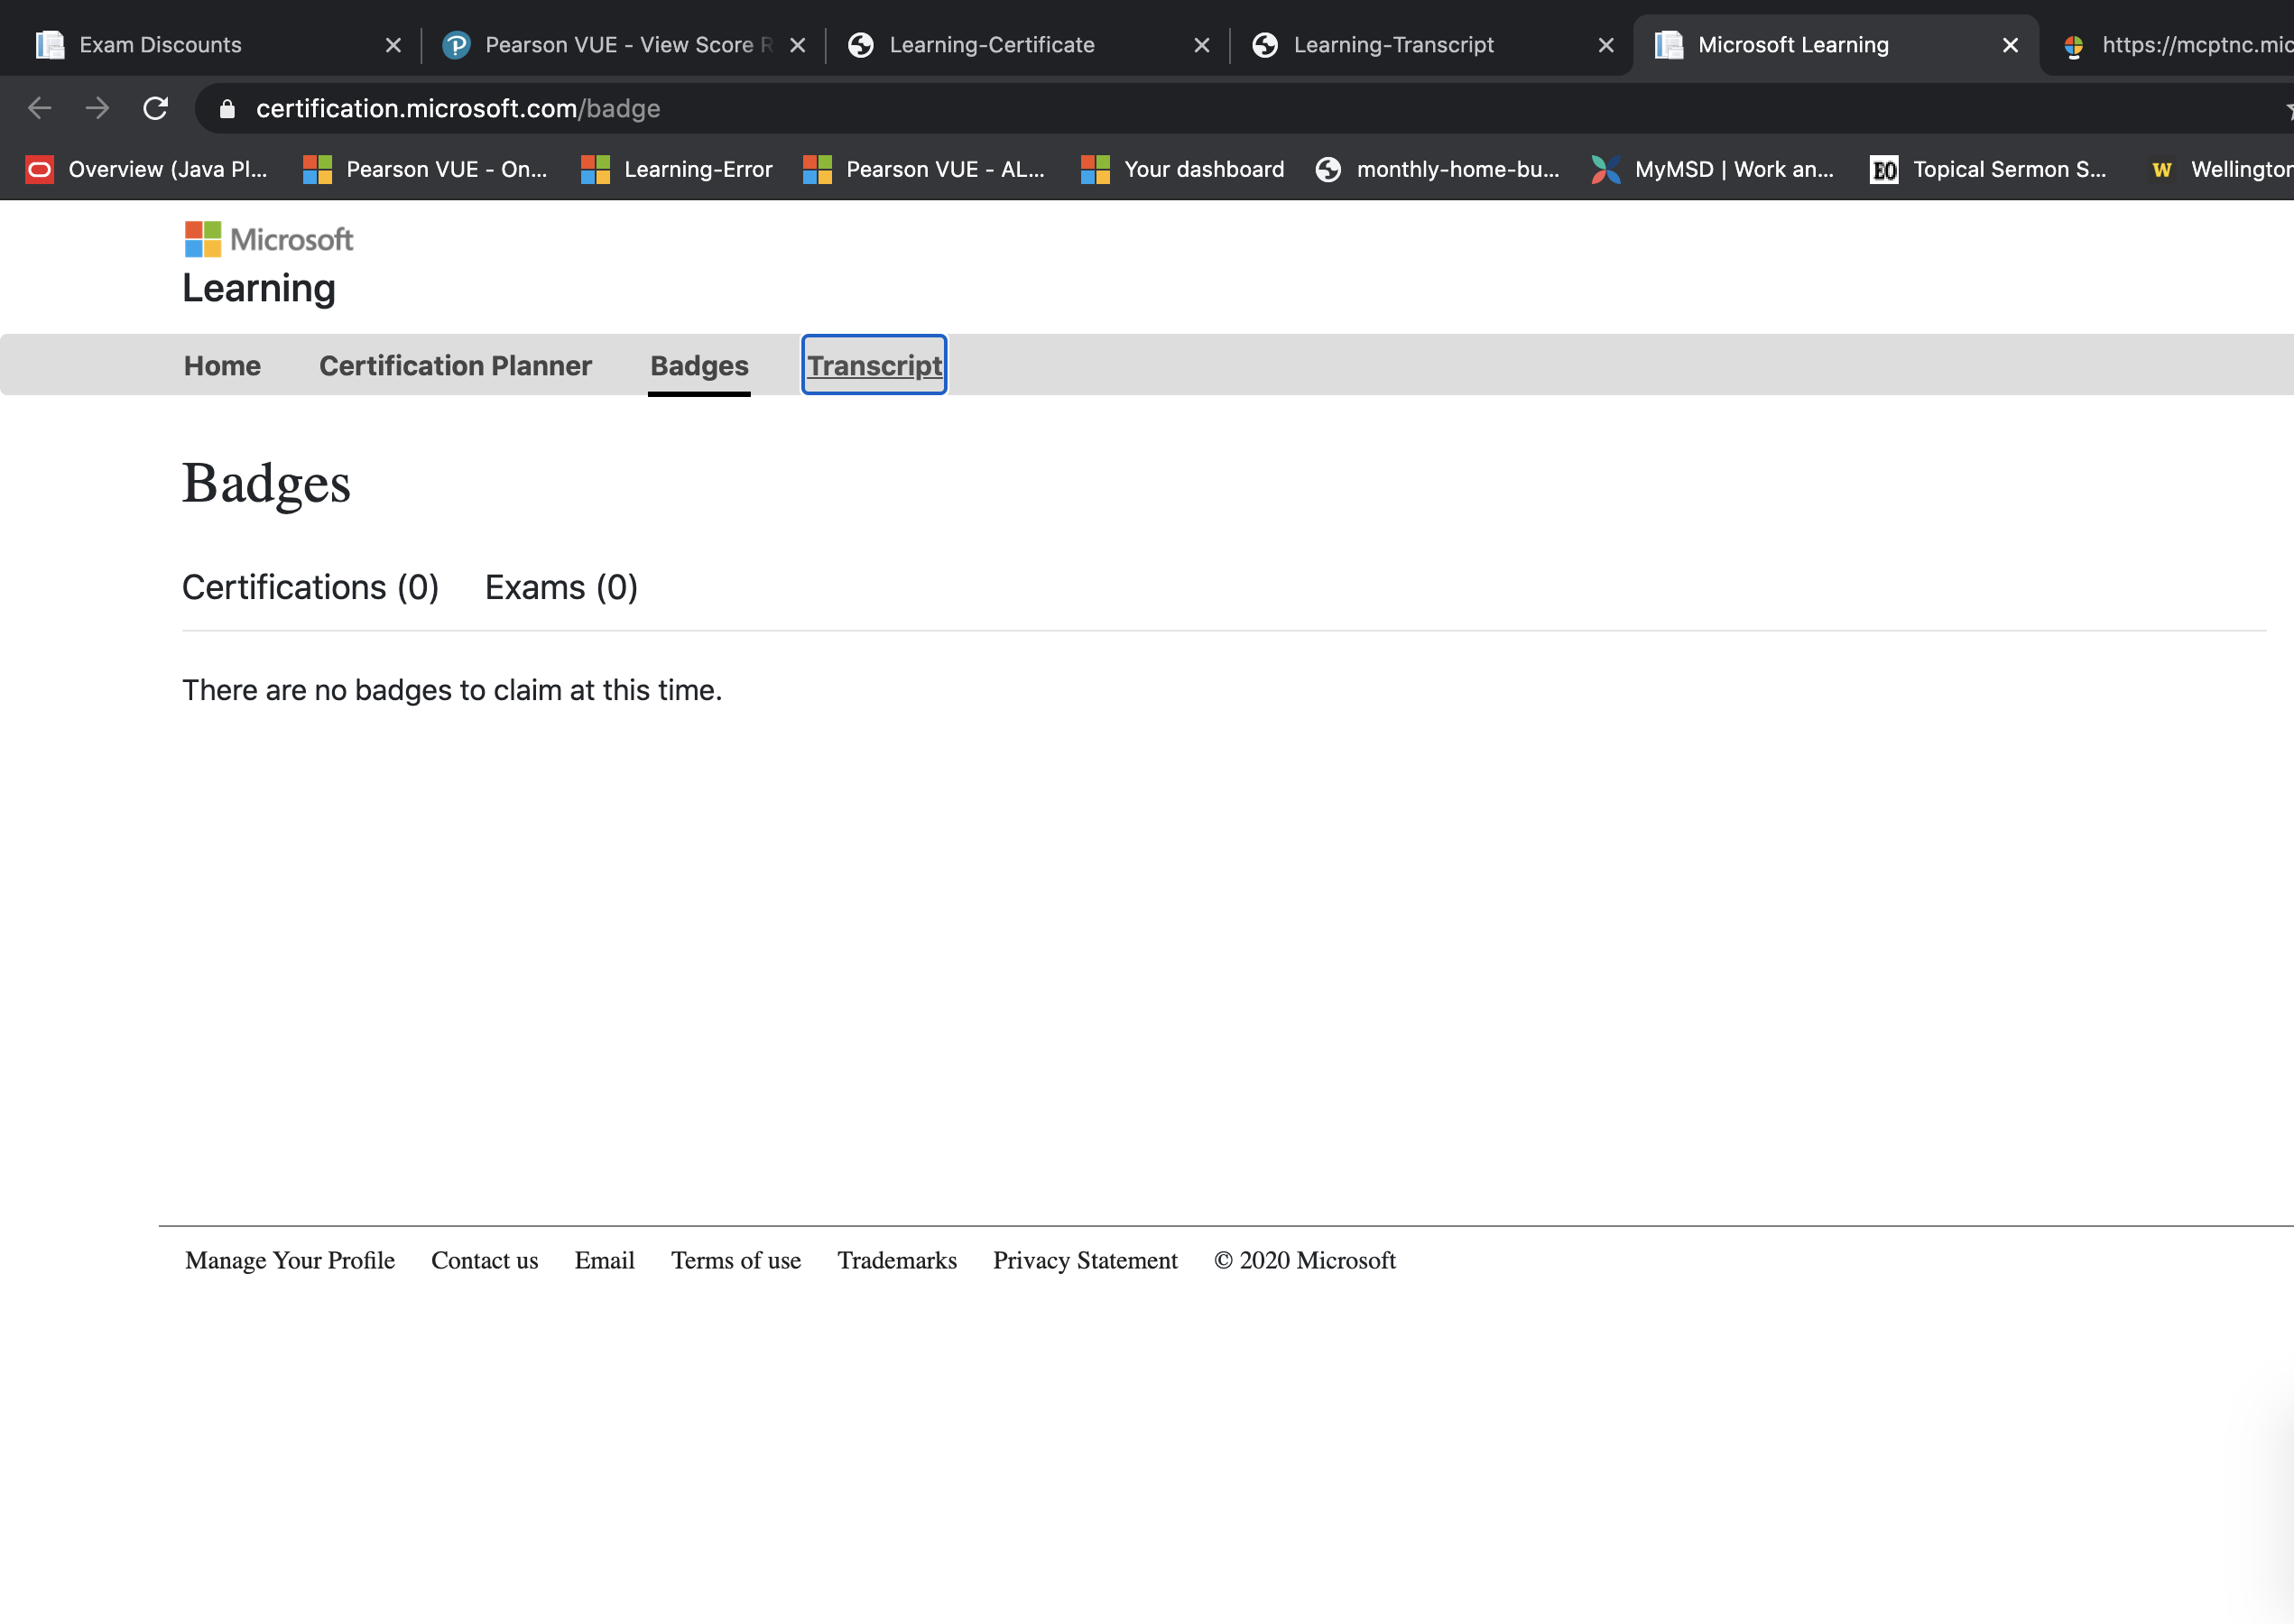Open Pearson VUE - On... bookmark
The height and width of the screenshot is (1624, 2294).
(426, 170)
